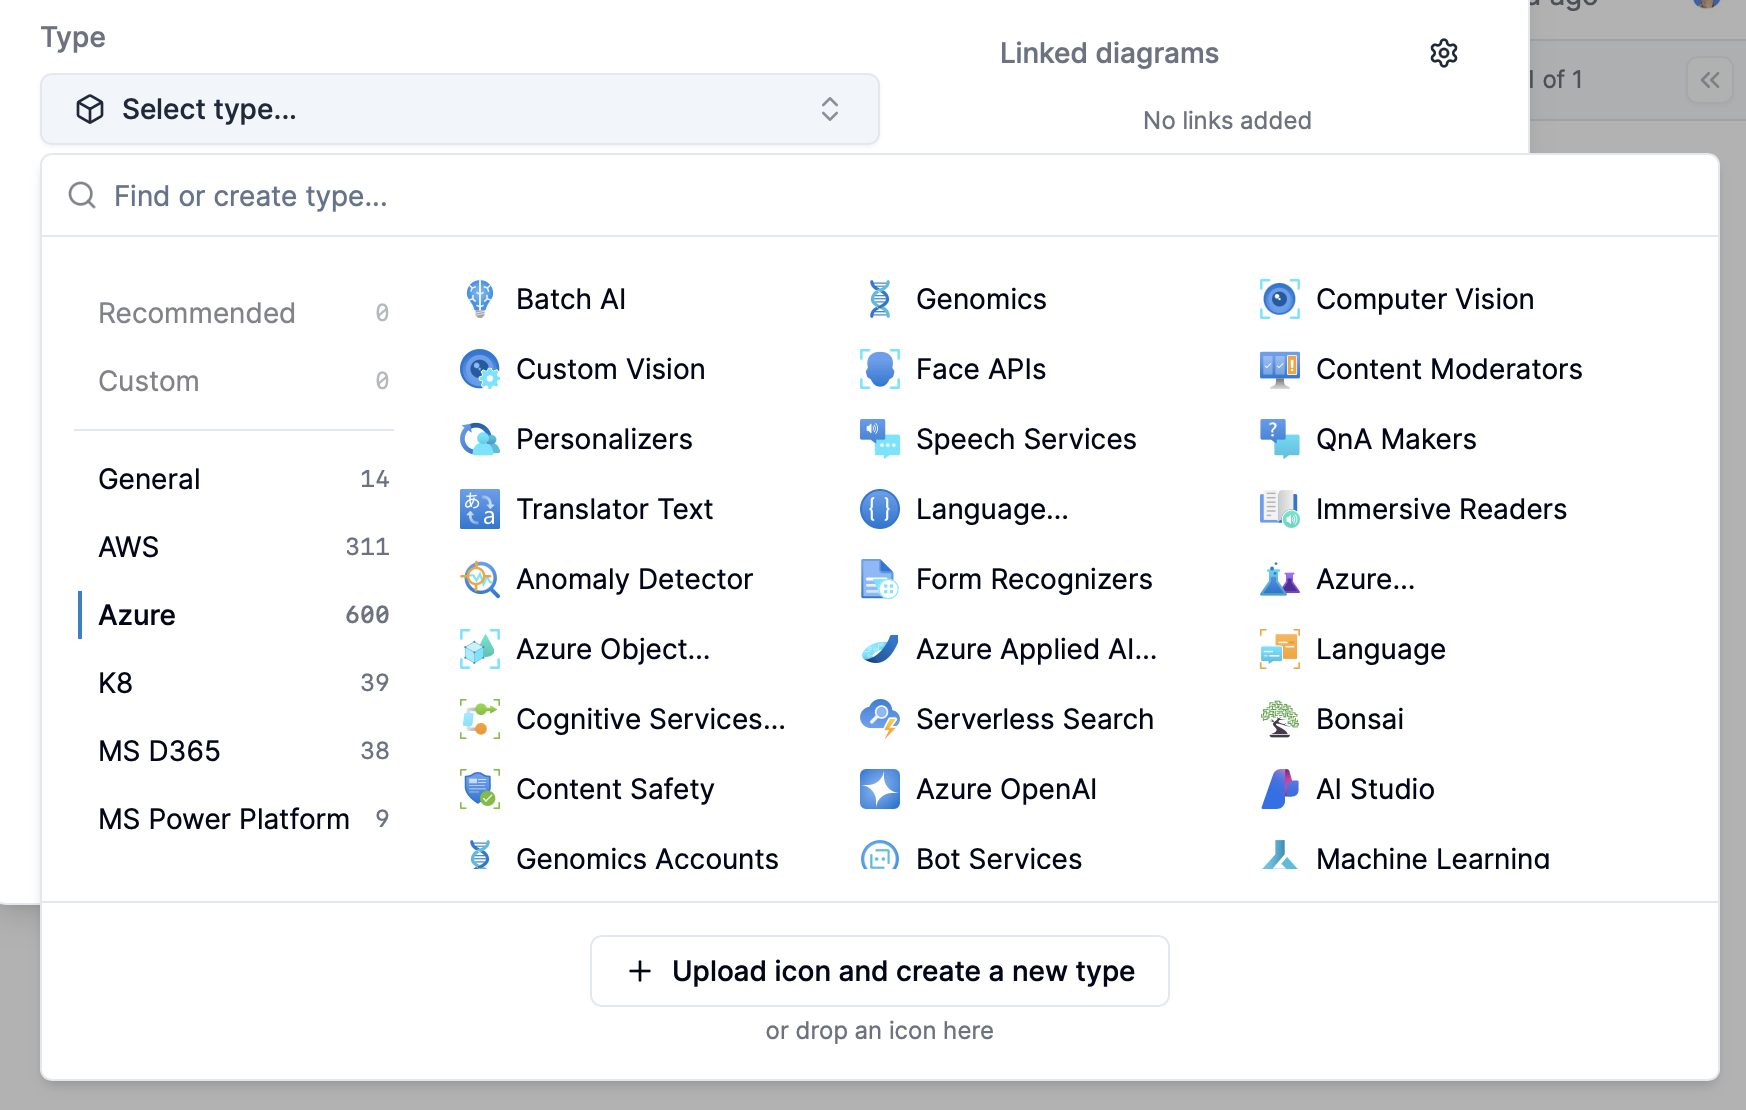1746x1110 pixels.
Task: Click Upload icon and create a new type
Action: [x=879, y=970]
